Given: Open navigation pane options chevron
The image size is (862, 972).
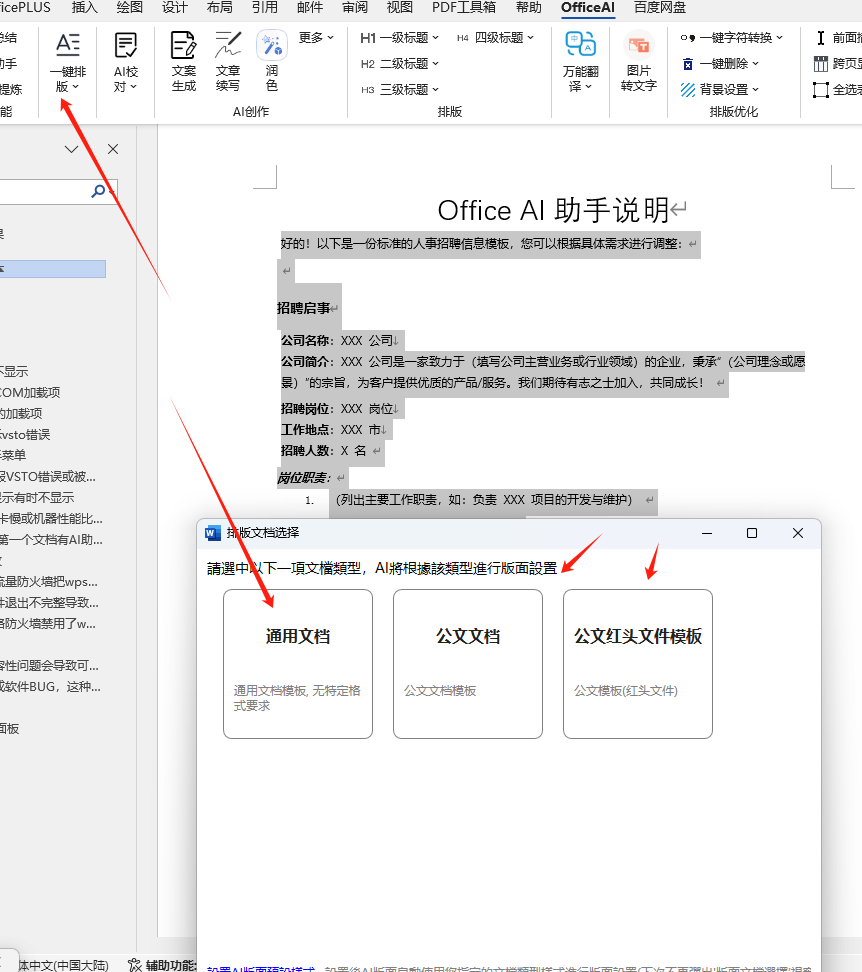Looking at the screenshot, I should point(71,149).
